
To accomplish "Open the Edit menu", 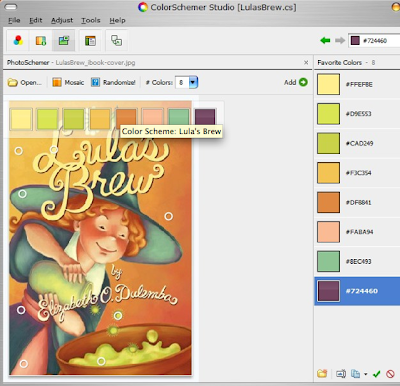I will click(x=36, y=20).
